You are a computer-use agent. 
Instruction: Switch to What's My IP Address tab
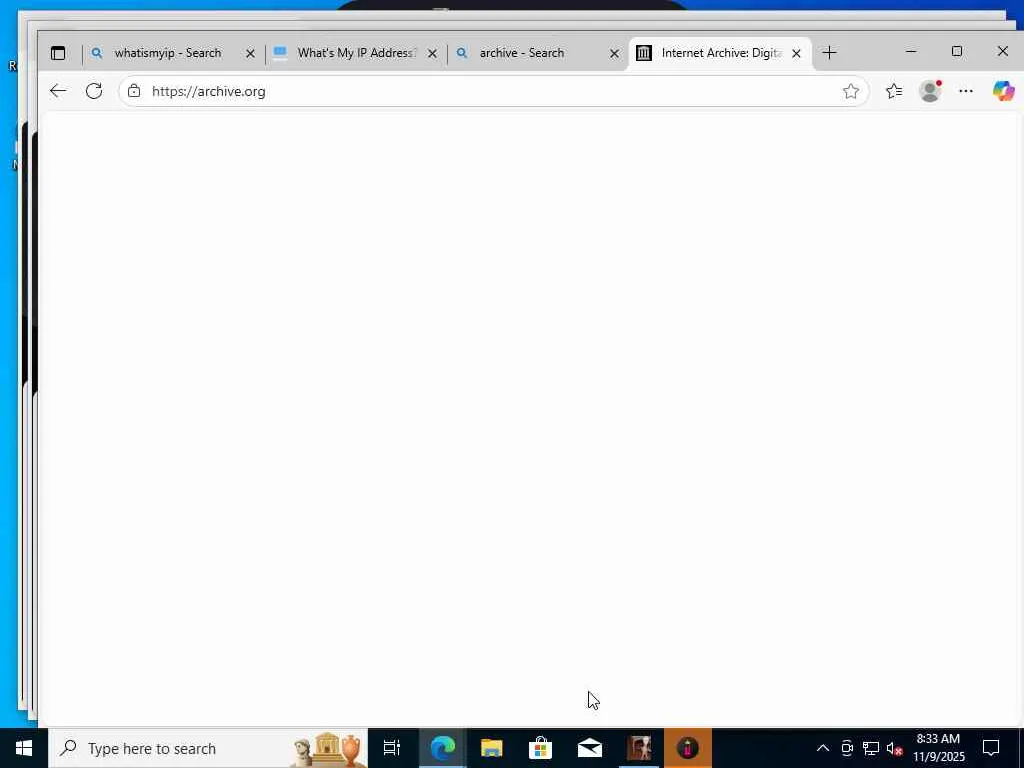point(355,53)
